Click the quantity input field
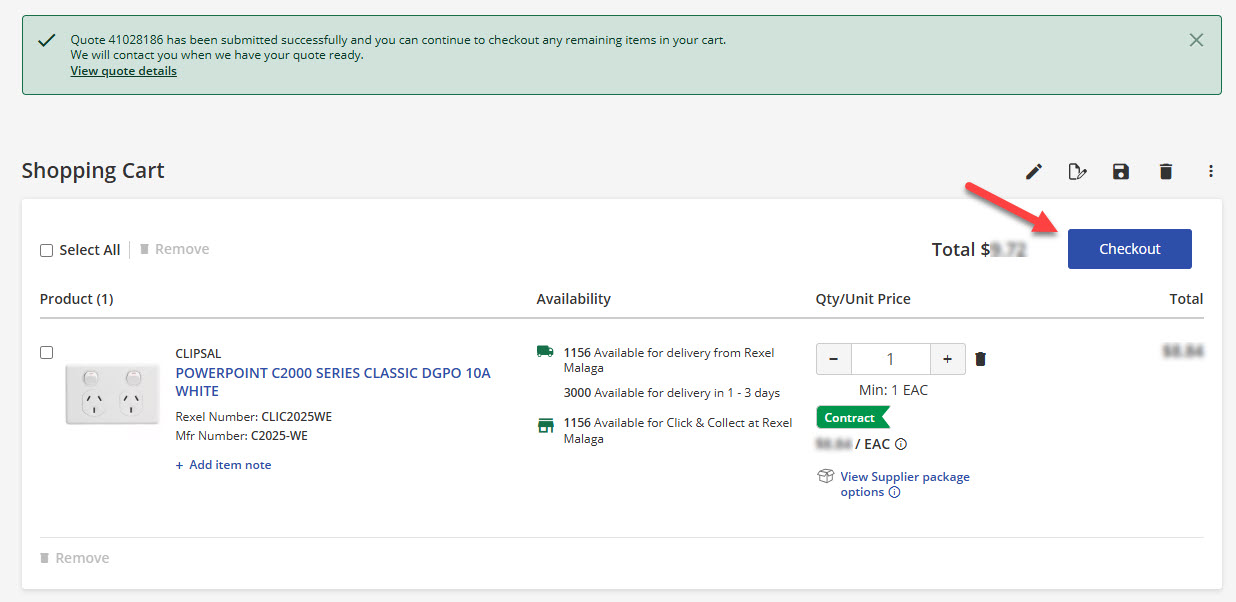Image resolution: width=1236 pixels, height=602 pixels. coord(890,359)
